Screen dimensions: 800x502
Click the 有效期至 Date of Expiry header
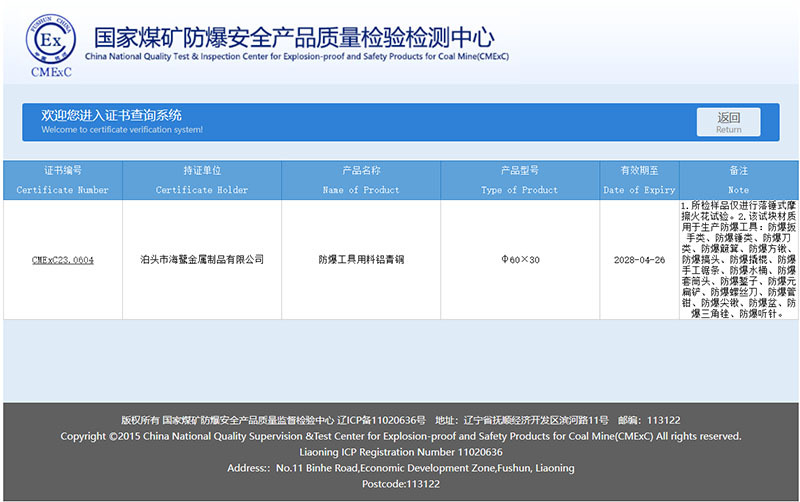pos(639,180)
